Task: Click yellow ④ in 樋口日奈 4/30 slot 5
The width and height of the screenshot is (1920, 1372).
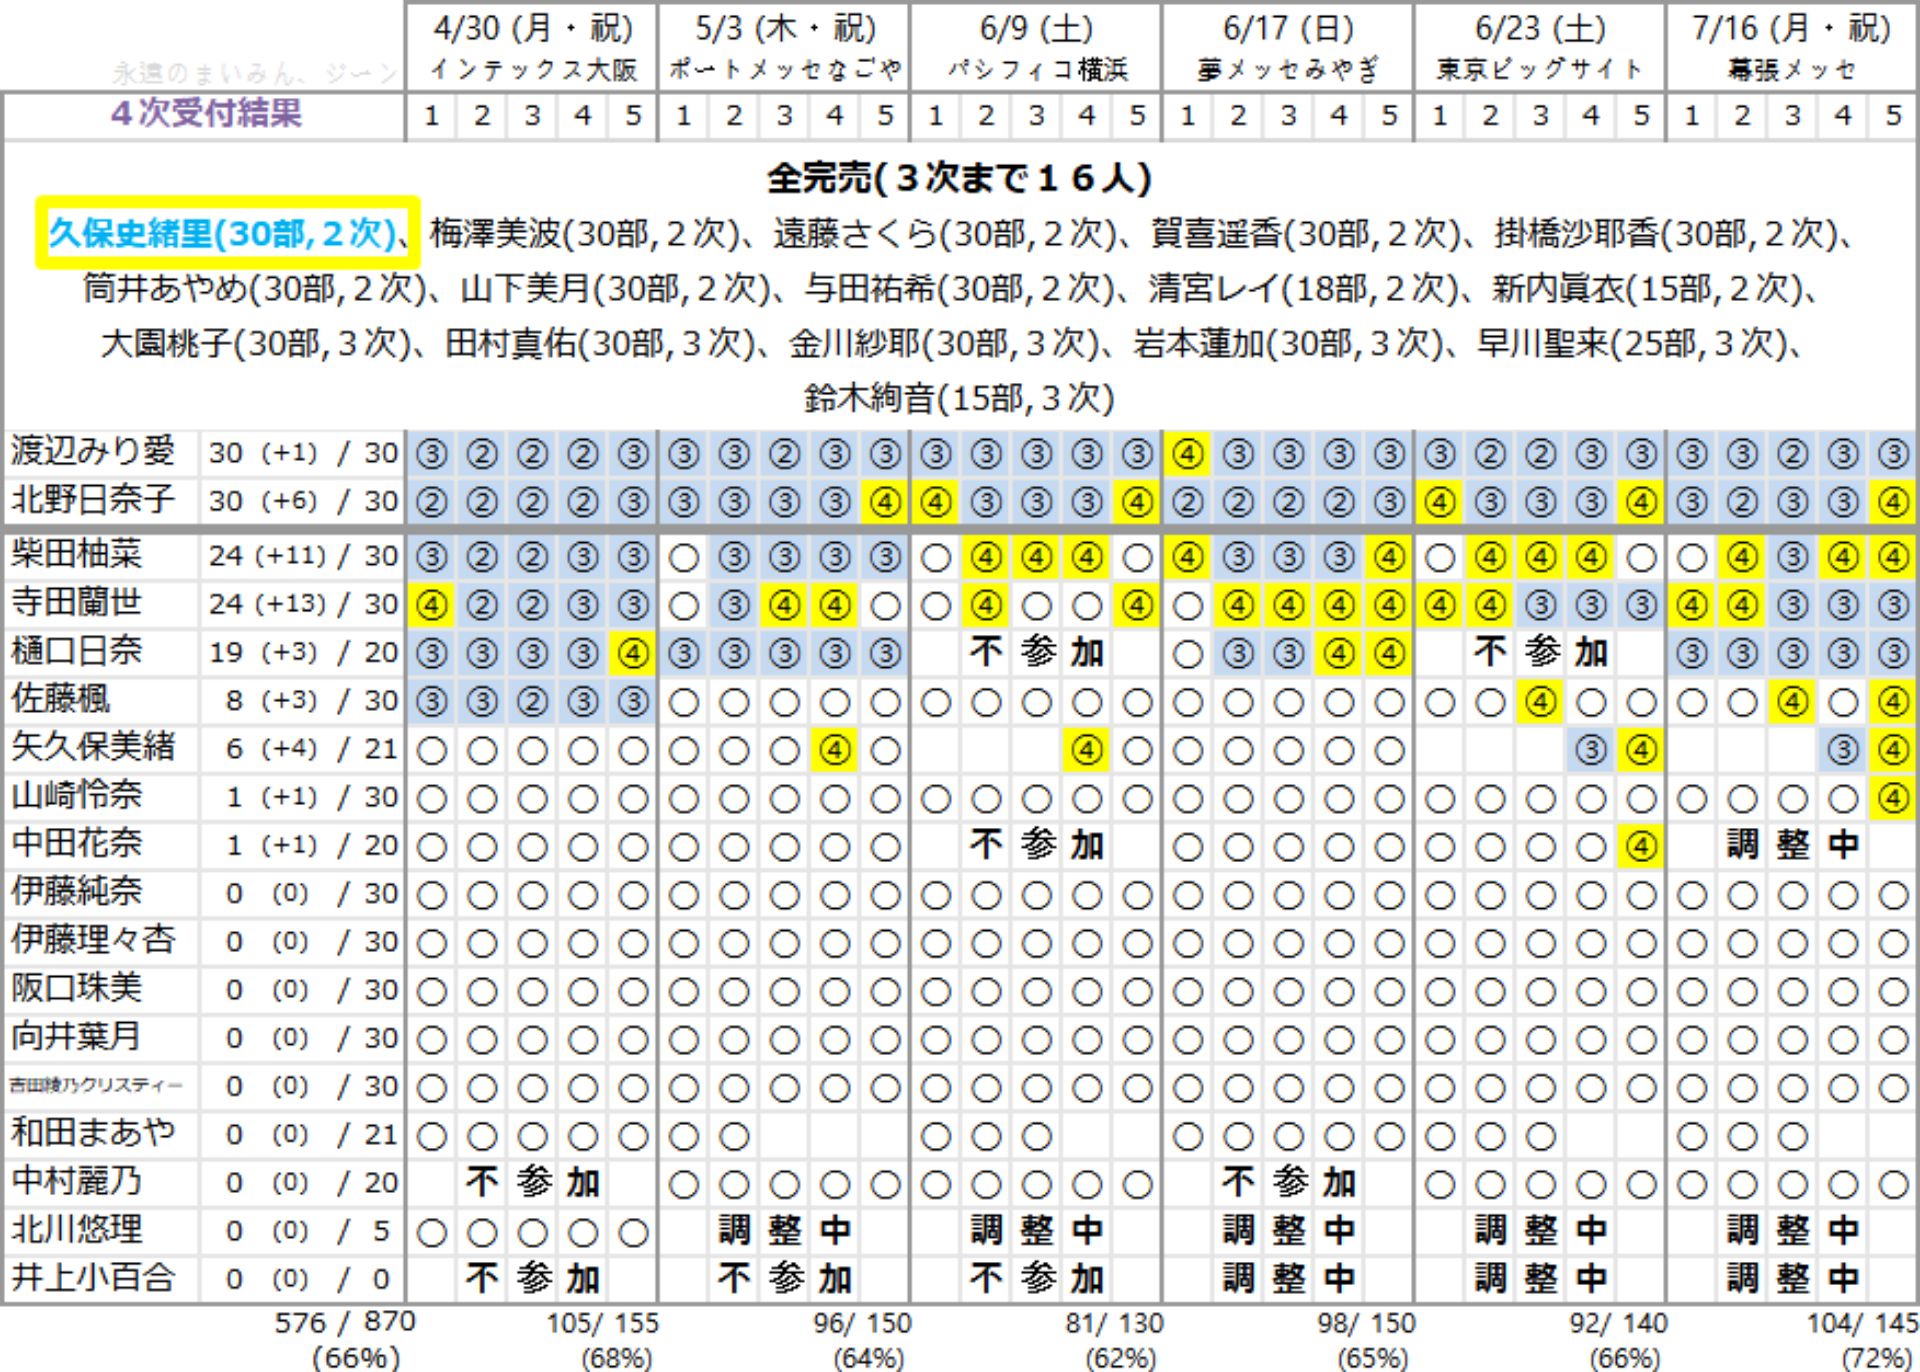Action: click(x=633, y=654)
